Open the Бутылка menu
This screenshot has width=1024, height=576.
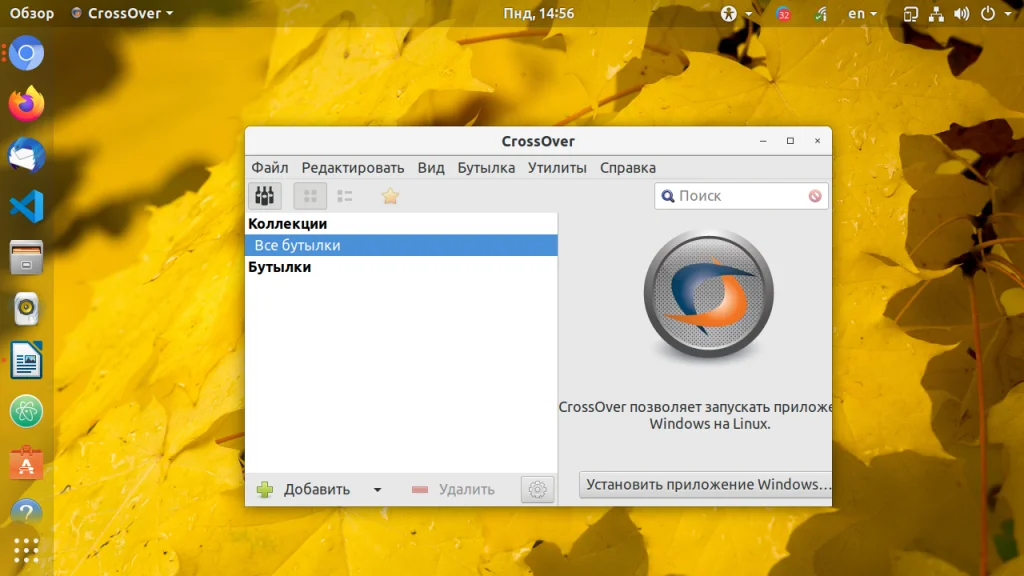[486, 168]
